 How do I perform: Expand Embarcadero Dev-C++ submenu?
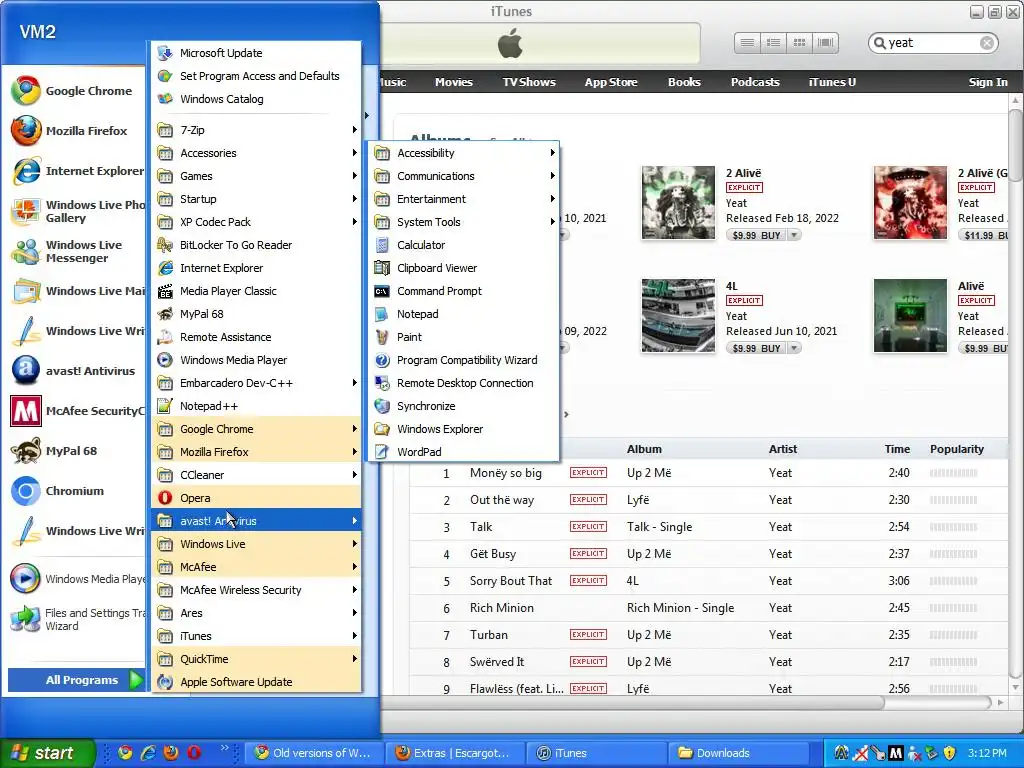click(x=256, y=383)
